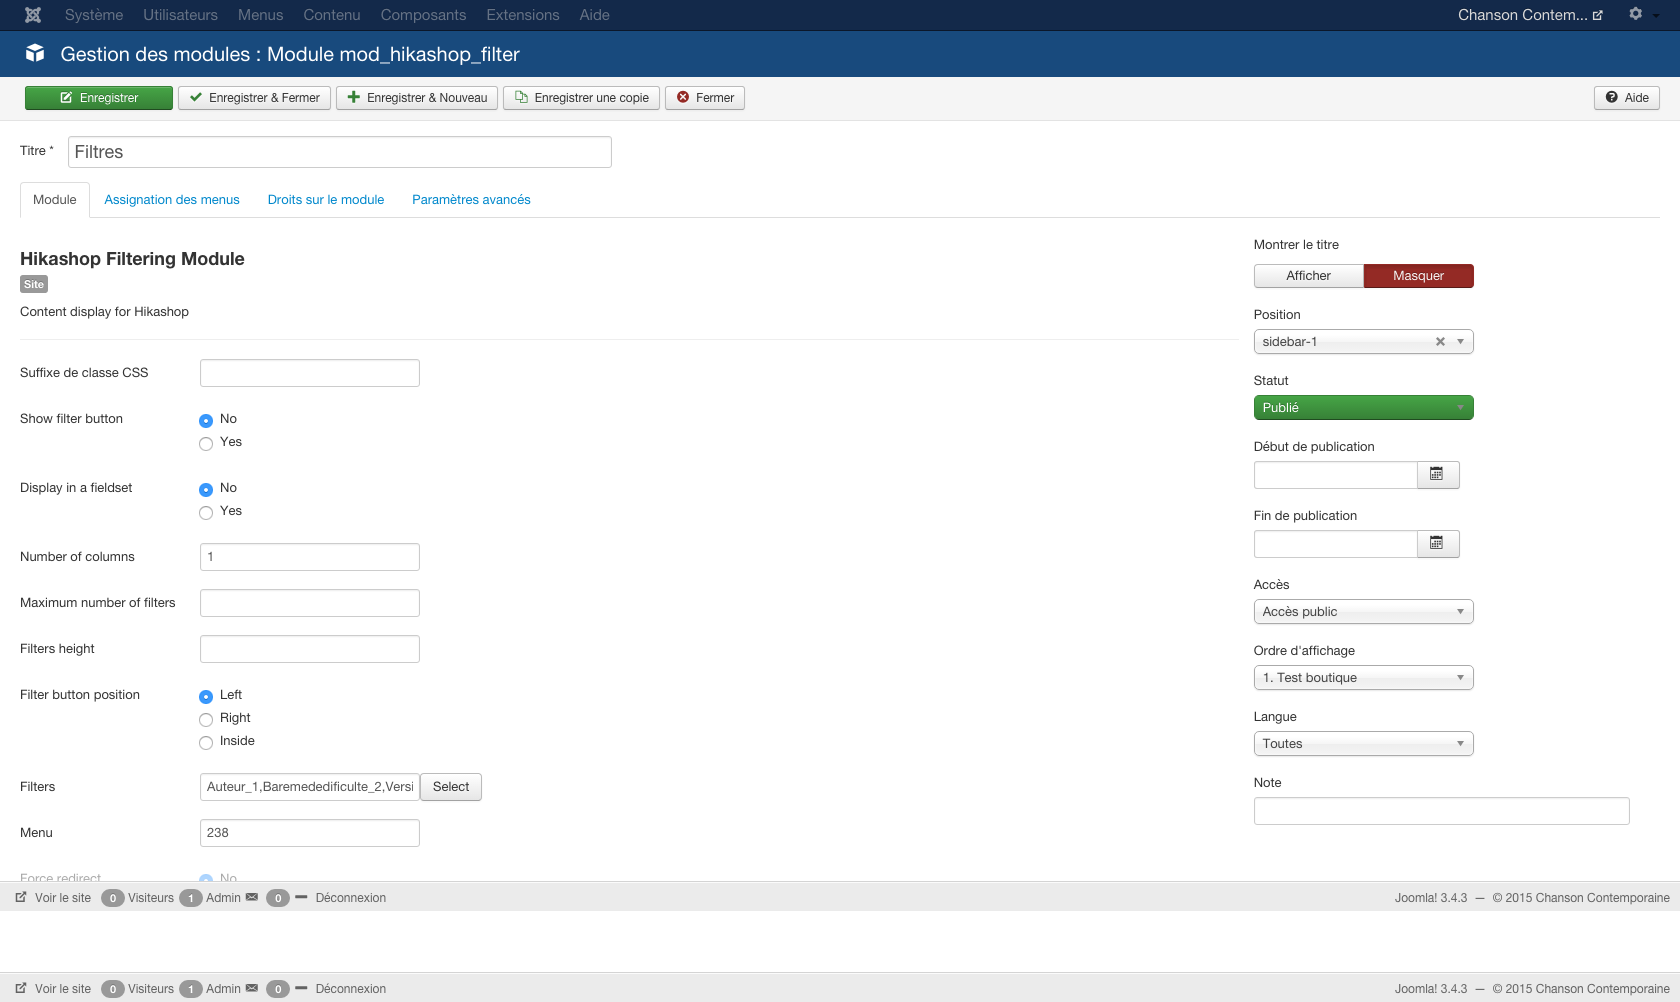This screenshot has width=1680, height=1002.
Task: Open the Système menu
Action: coord(94,15)
